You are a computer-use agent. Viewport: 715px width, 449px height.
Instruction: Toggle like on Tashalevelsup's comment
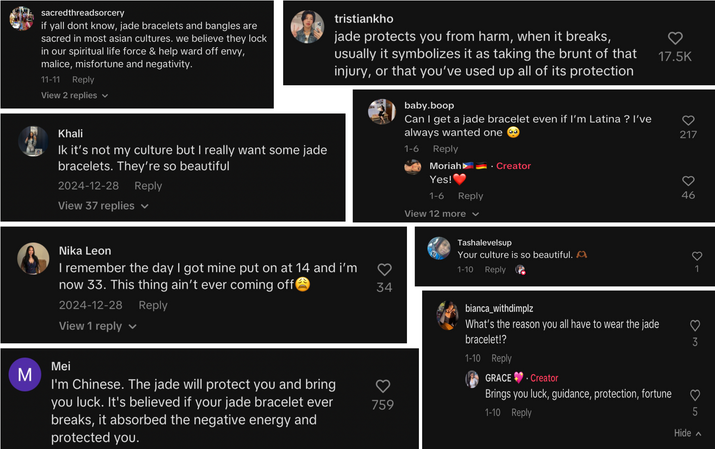click(696, 255)
